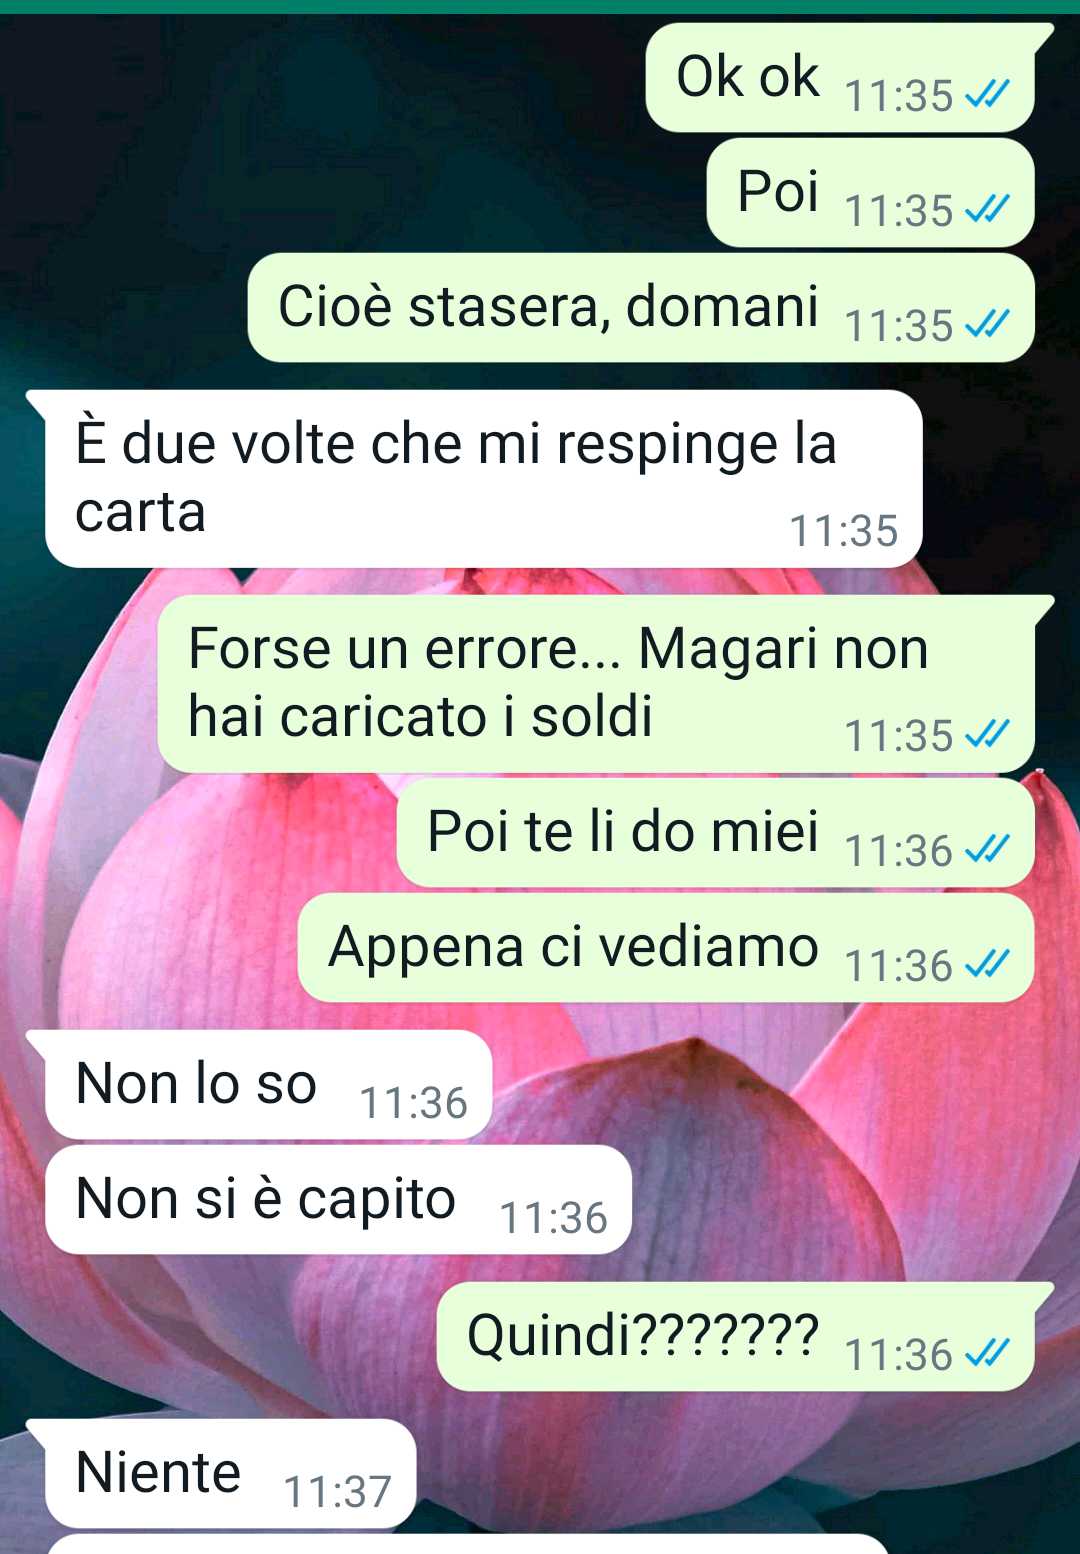The width and height of the screenshot is (1080, 1554).
Task: Click the read ticks beside 'Quindi???????'
Action: [988, 1354]
